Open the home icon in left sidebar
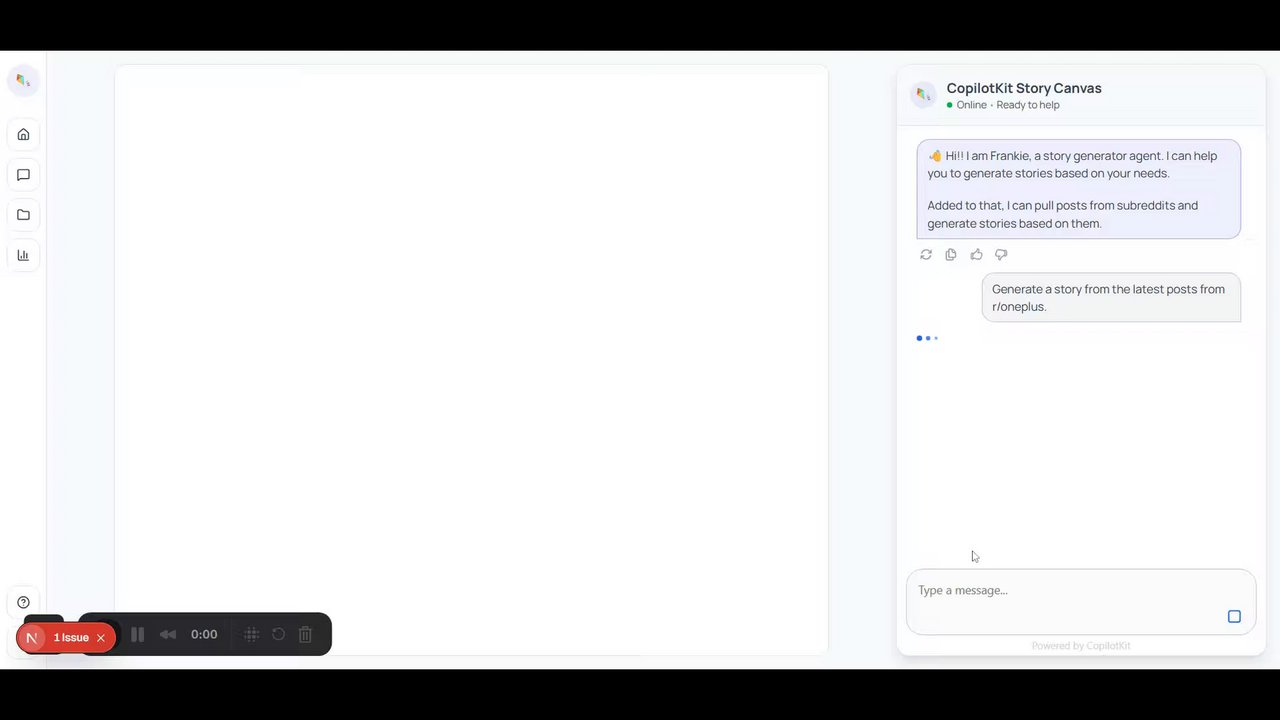This screenshot has width=1280, height=720. (23, 134)
